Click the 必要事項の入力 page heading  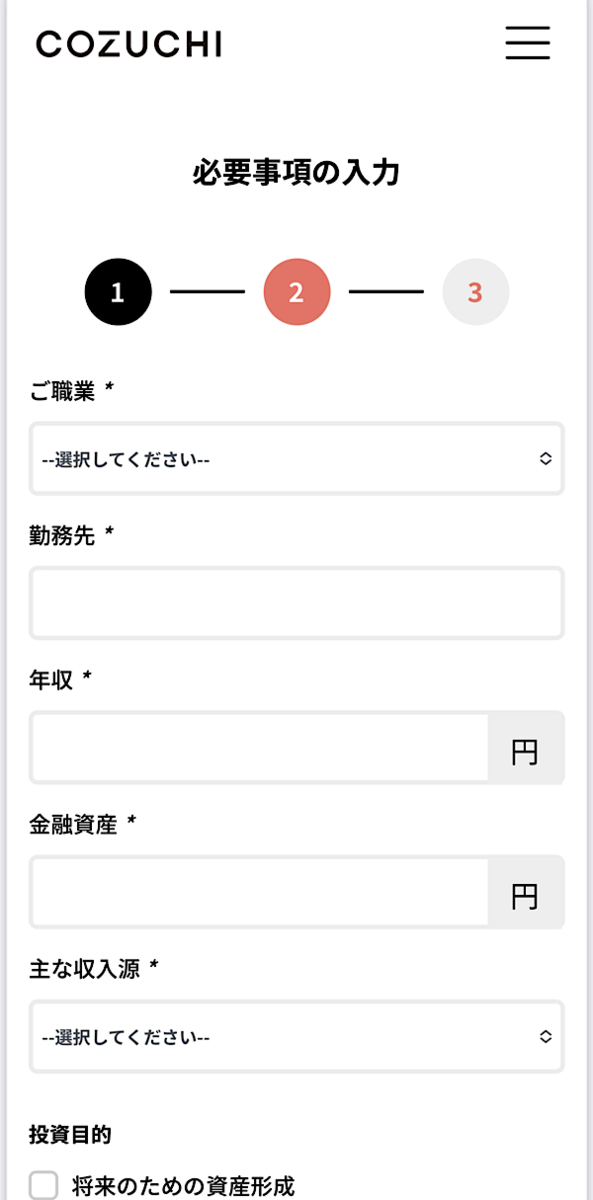296,170
